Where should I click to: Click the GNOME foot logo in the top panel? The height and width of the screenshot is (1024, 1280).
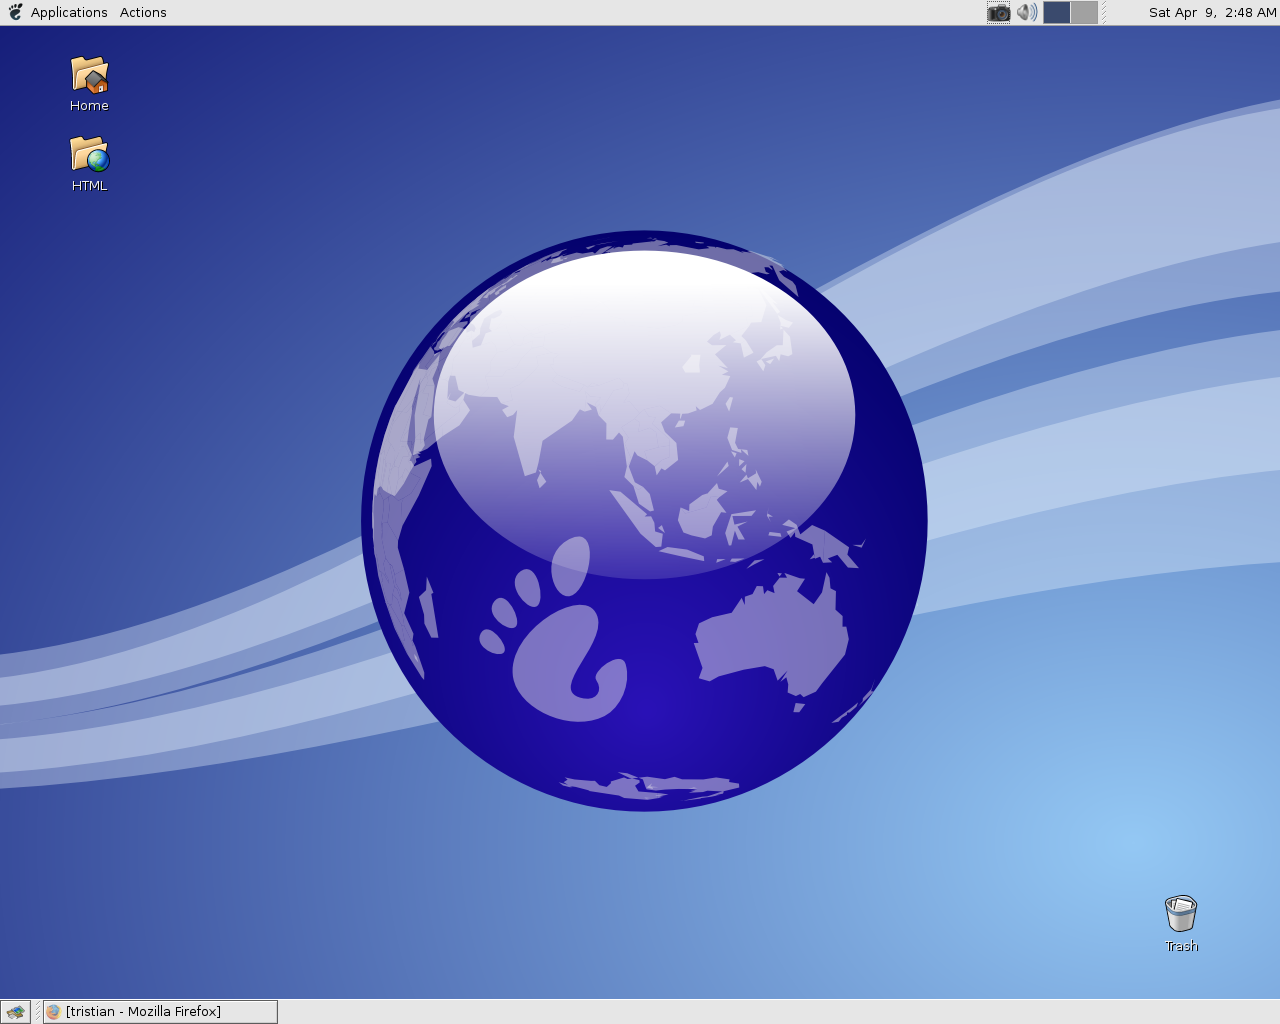tap(15, 12)
